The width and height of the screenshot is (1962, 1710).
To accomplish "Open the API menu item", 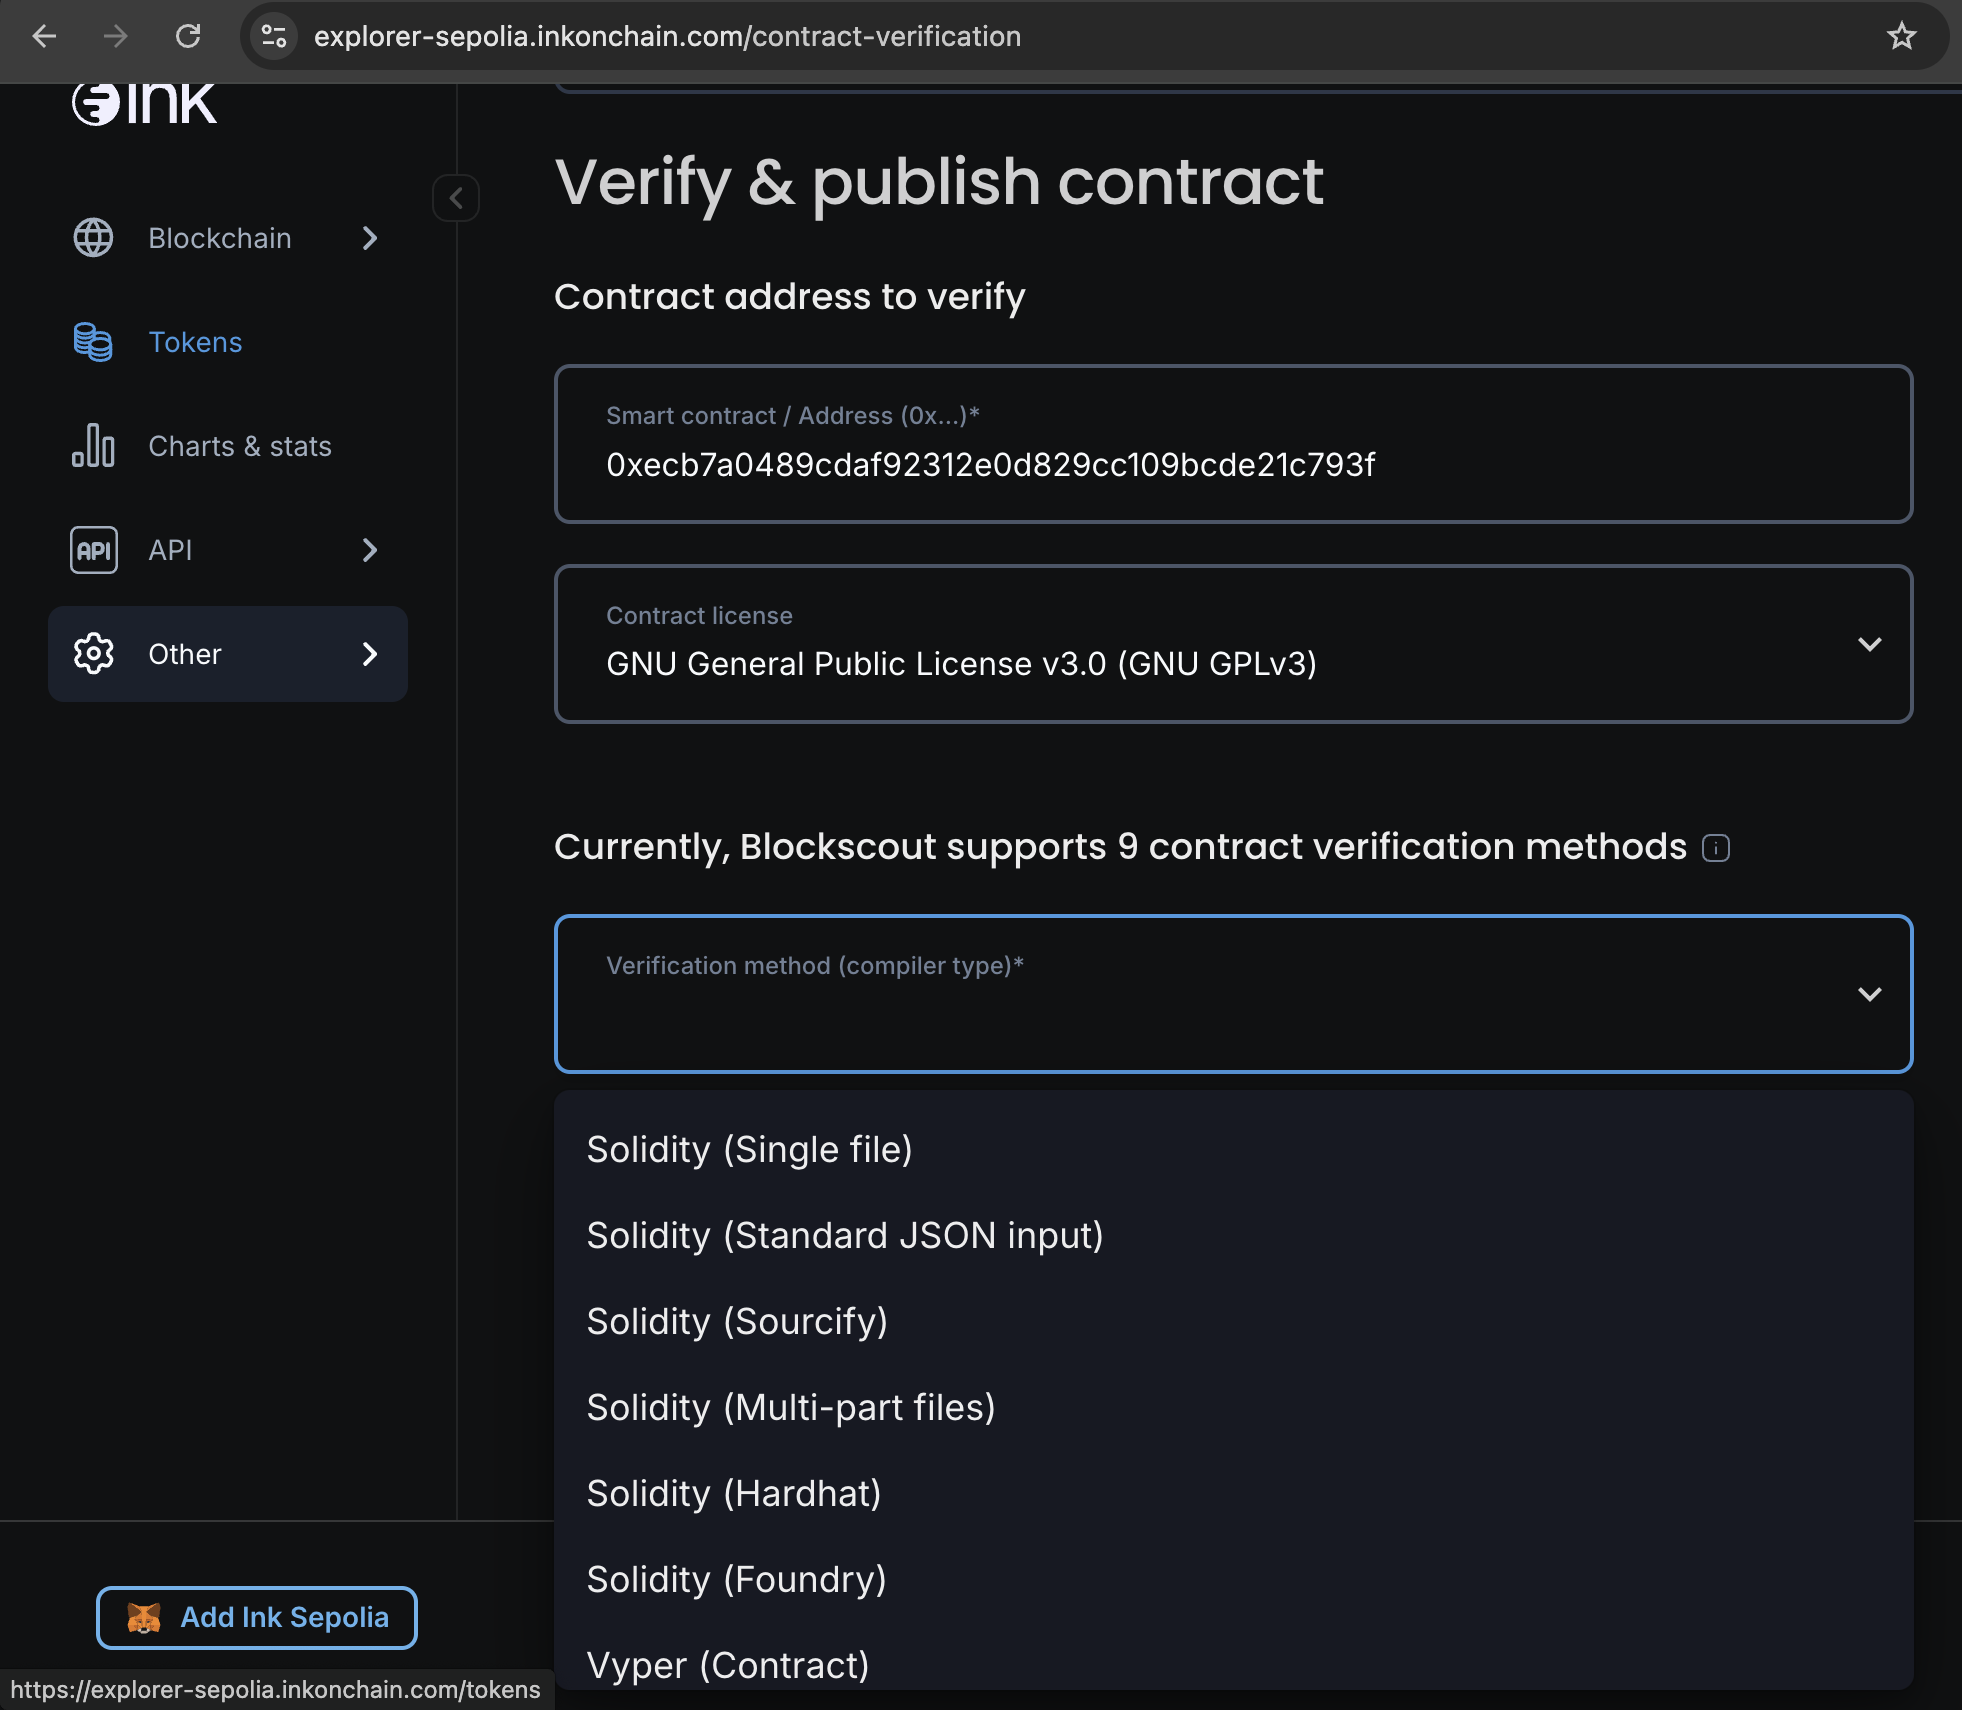I will 228,550.
